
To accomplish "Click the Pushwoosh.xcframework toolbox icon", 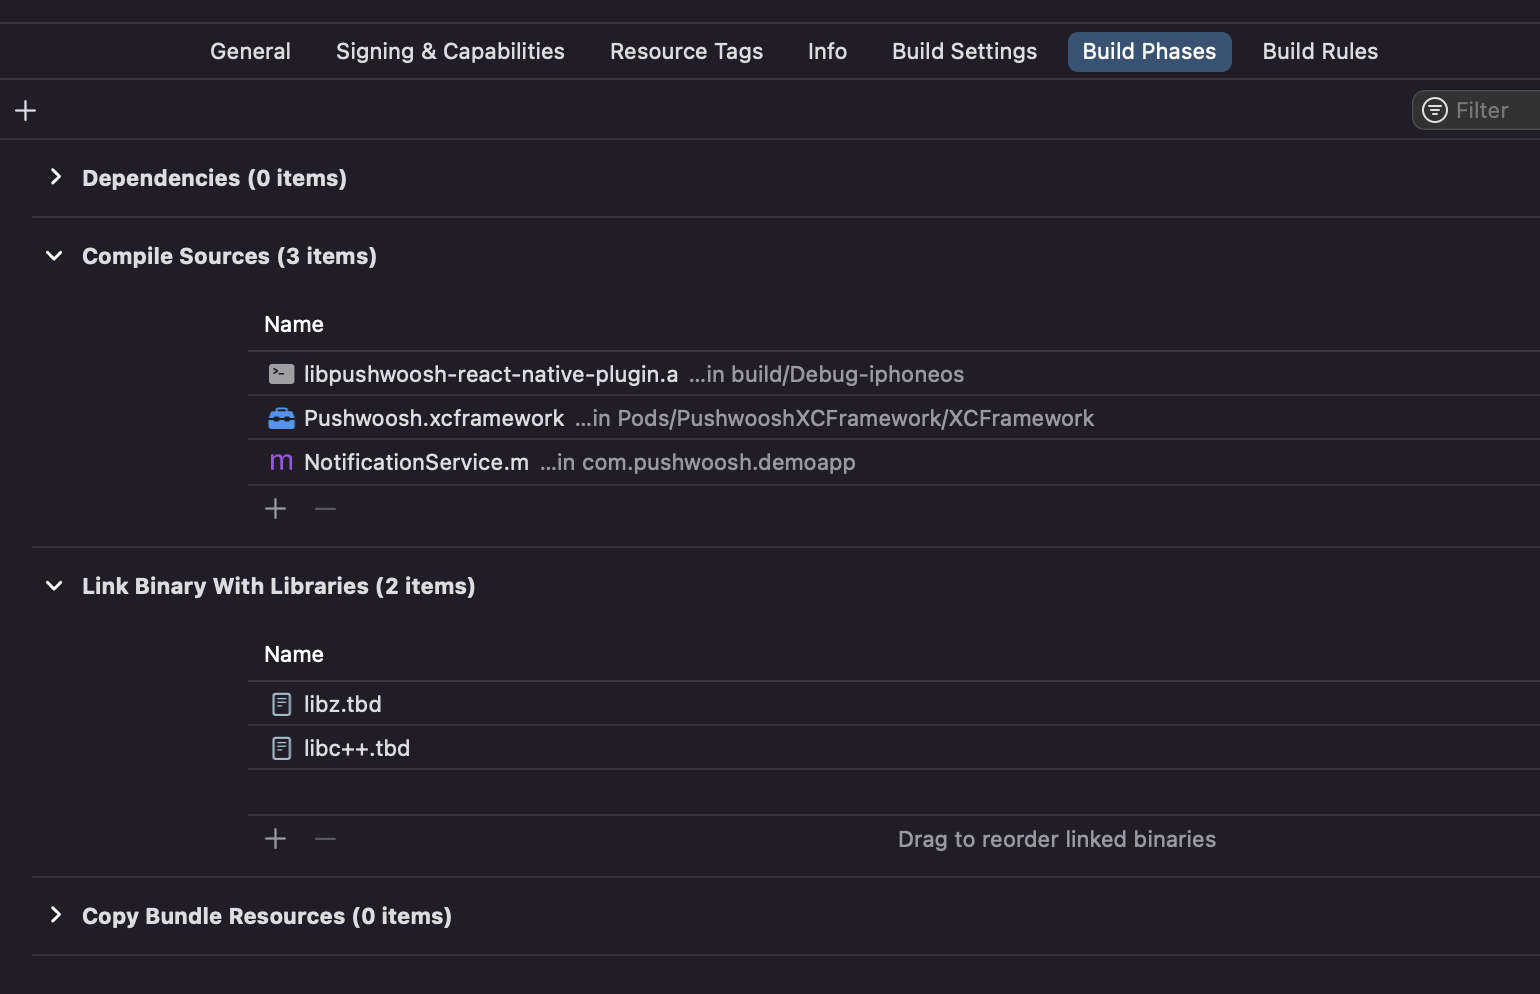I will point(281,418).
